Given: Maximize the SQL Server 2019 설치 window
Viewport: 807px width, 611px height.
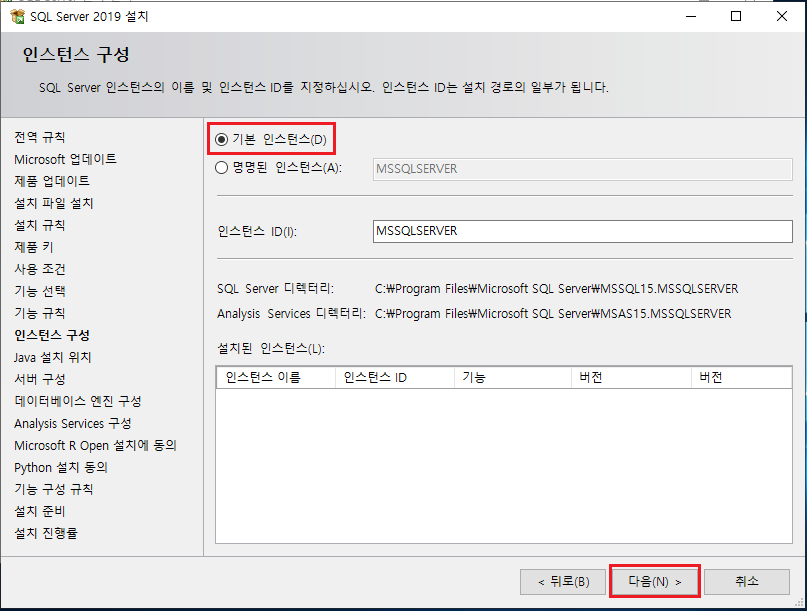Looking at the screenshot, I should pyautogui.click(x=736, y=16).
